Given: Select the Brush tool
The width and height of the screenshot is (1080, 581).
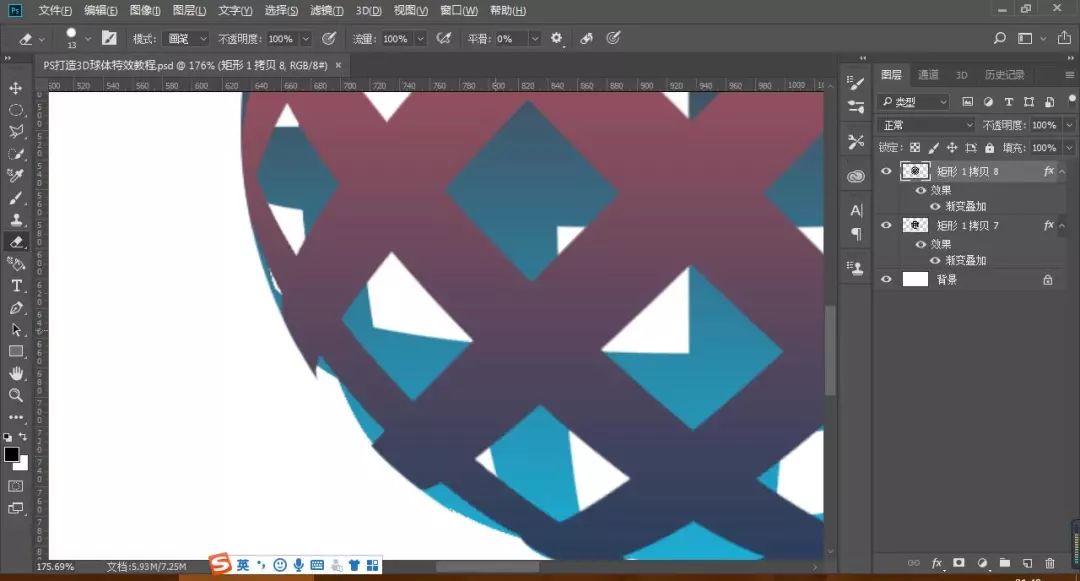Looking at the screenshot, I should pos(15,196).
